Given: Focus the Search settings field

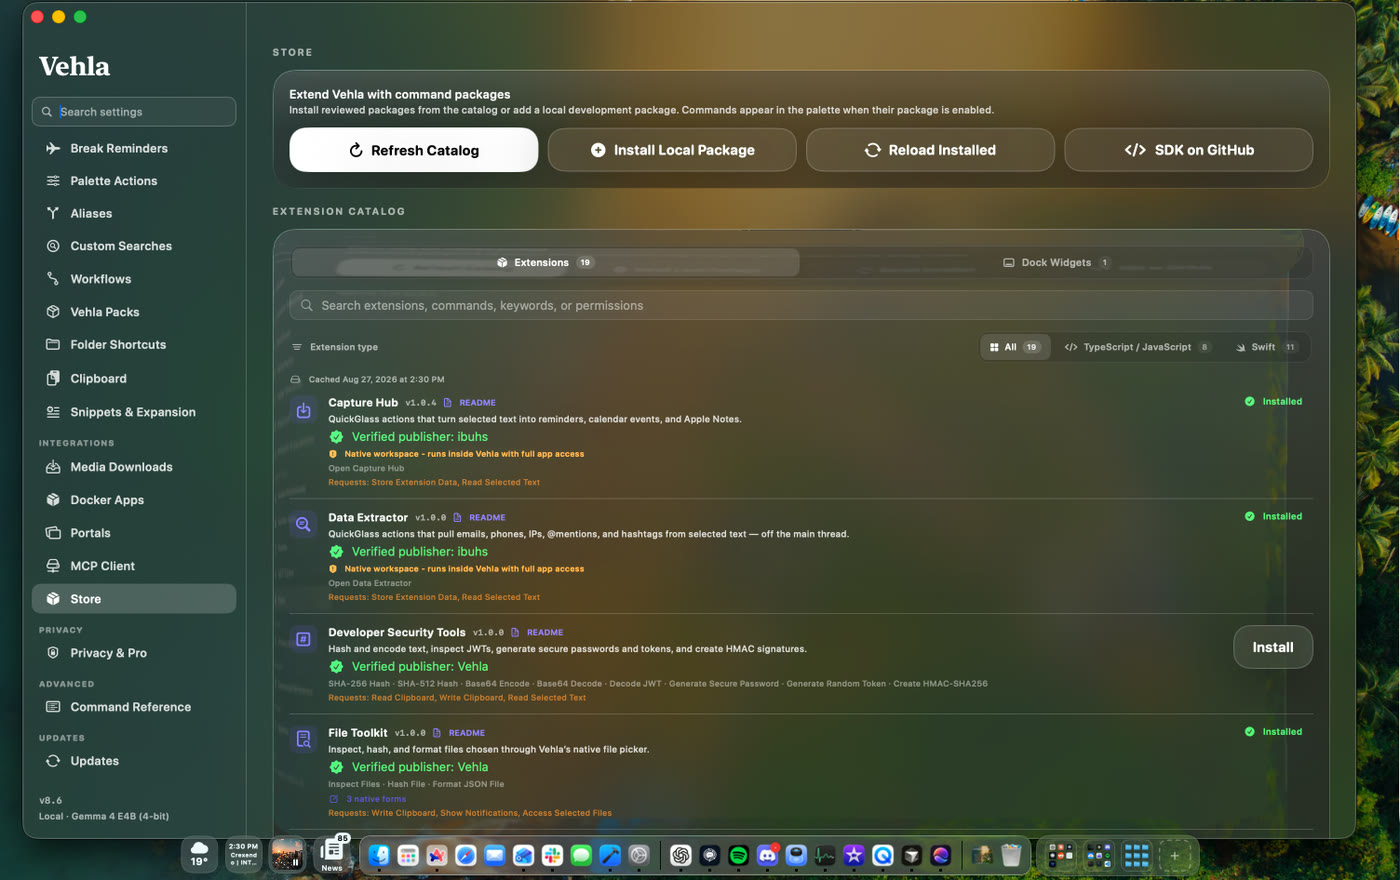Looking at the screenshot, I should click(134, 112).
